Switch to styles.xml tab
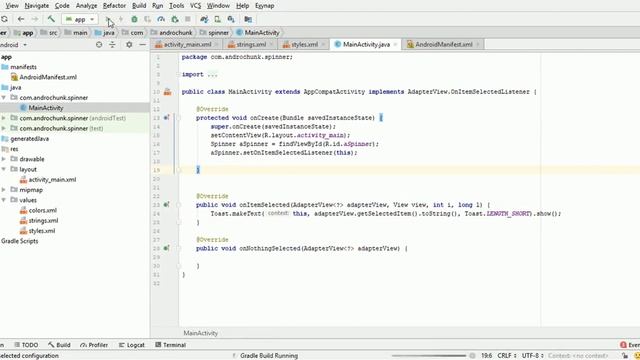Viewport: 640px width, 360px height. tap(304, 44)
